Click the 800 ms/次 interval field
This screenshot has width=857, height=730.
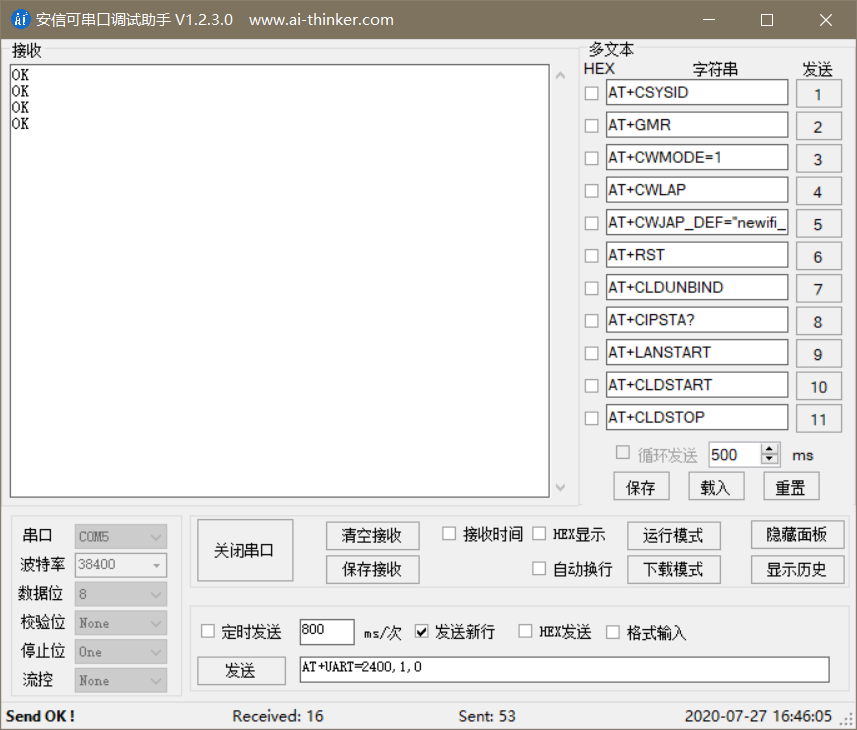click(x=327, y=632)
